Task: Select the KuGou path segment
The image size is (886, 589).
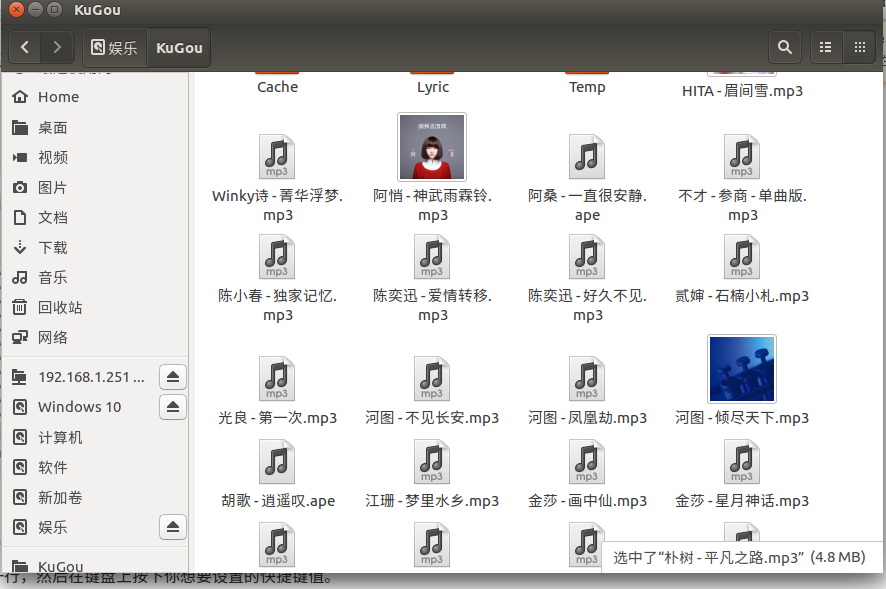Action: tap(179, 48)
